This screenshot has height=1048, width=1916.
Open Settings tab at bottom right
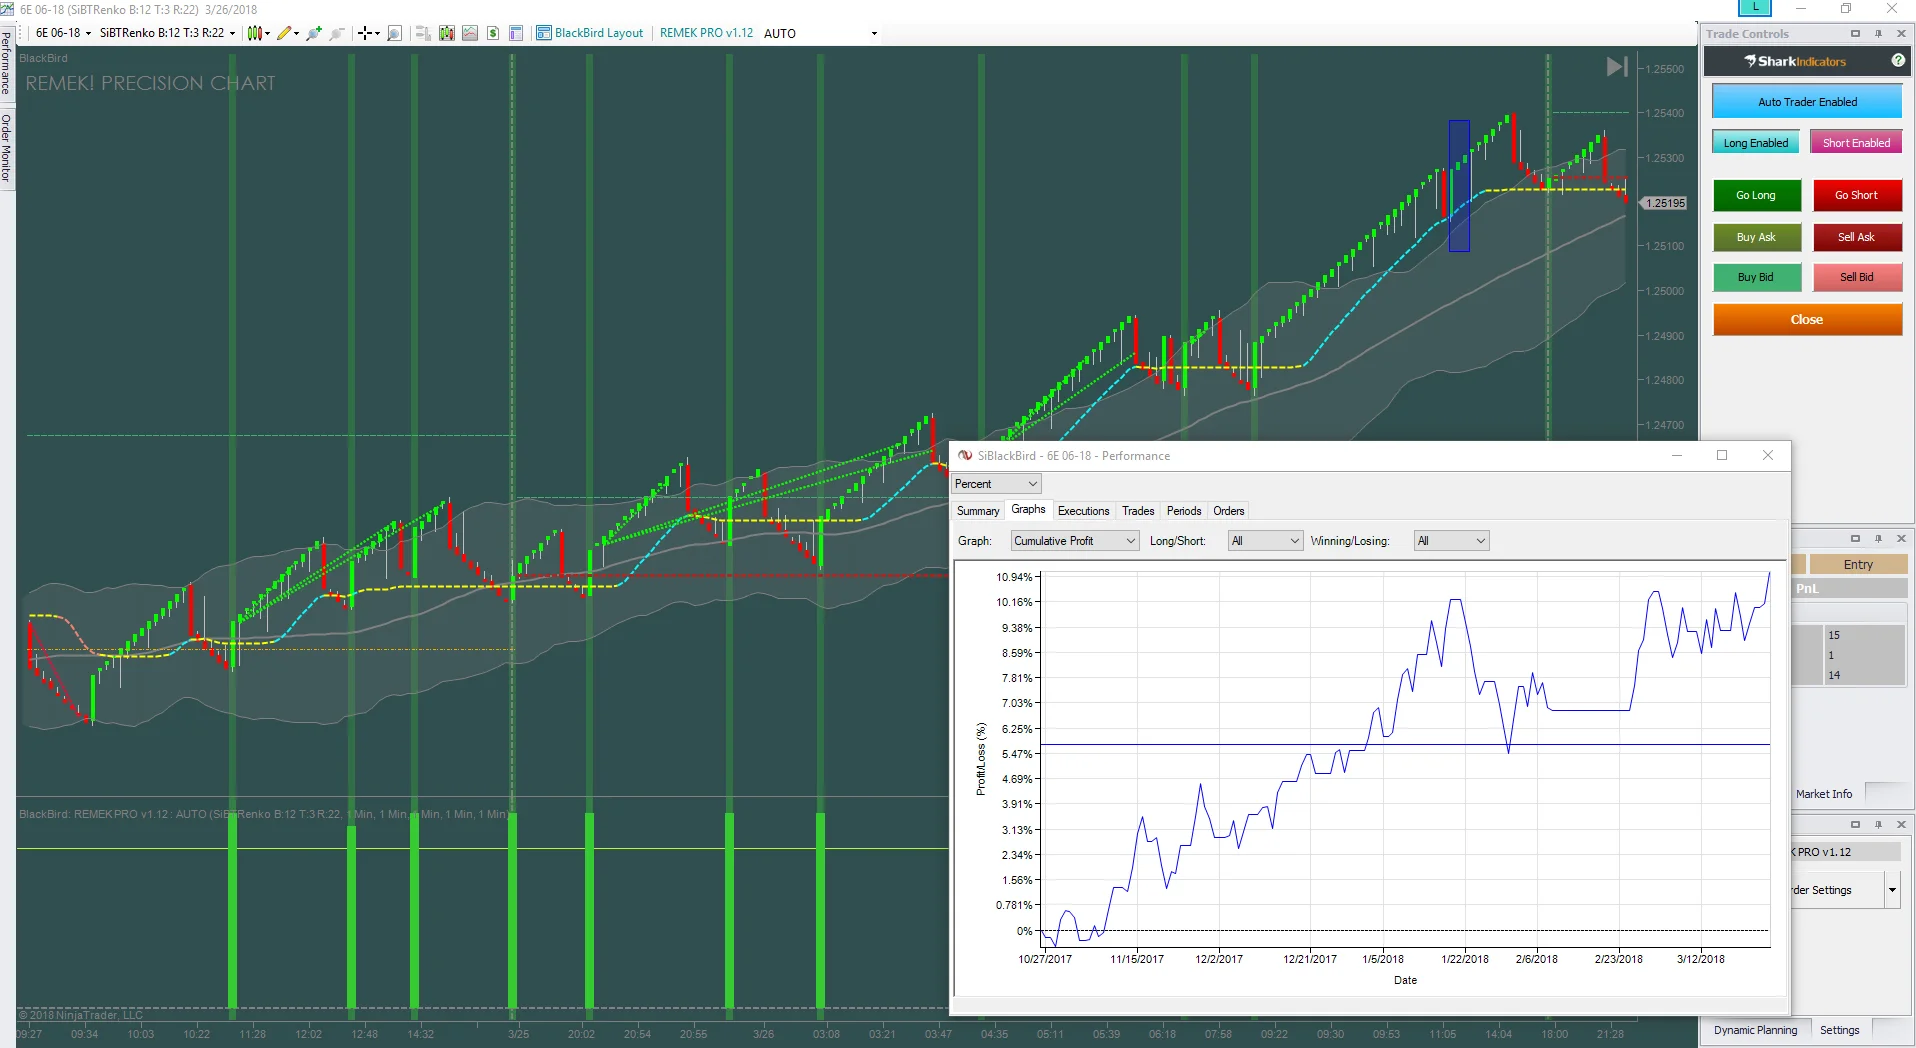point(1839,1030)
